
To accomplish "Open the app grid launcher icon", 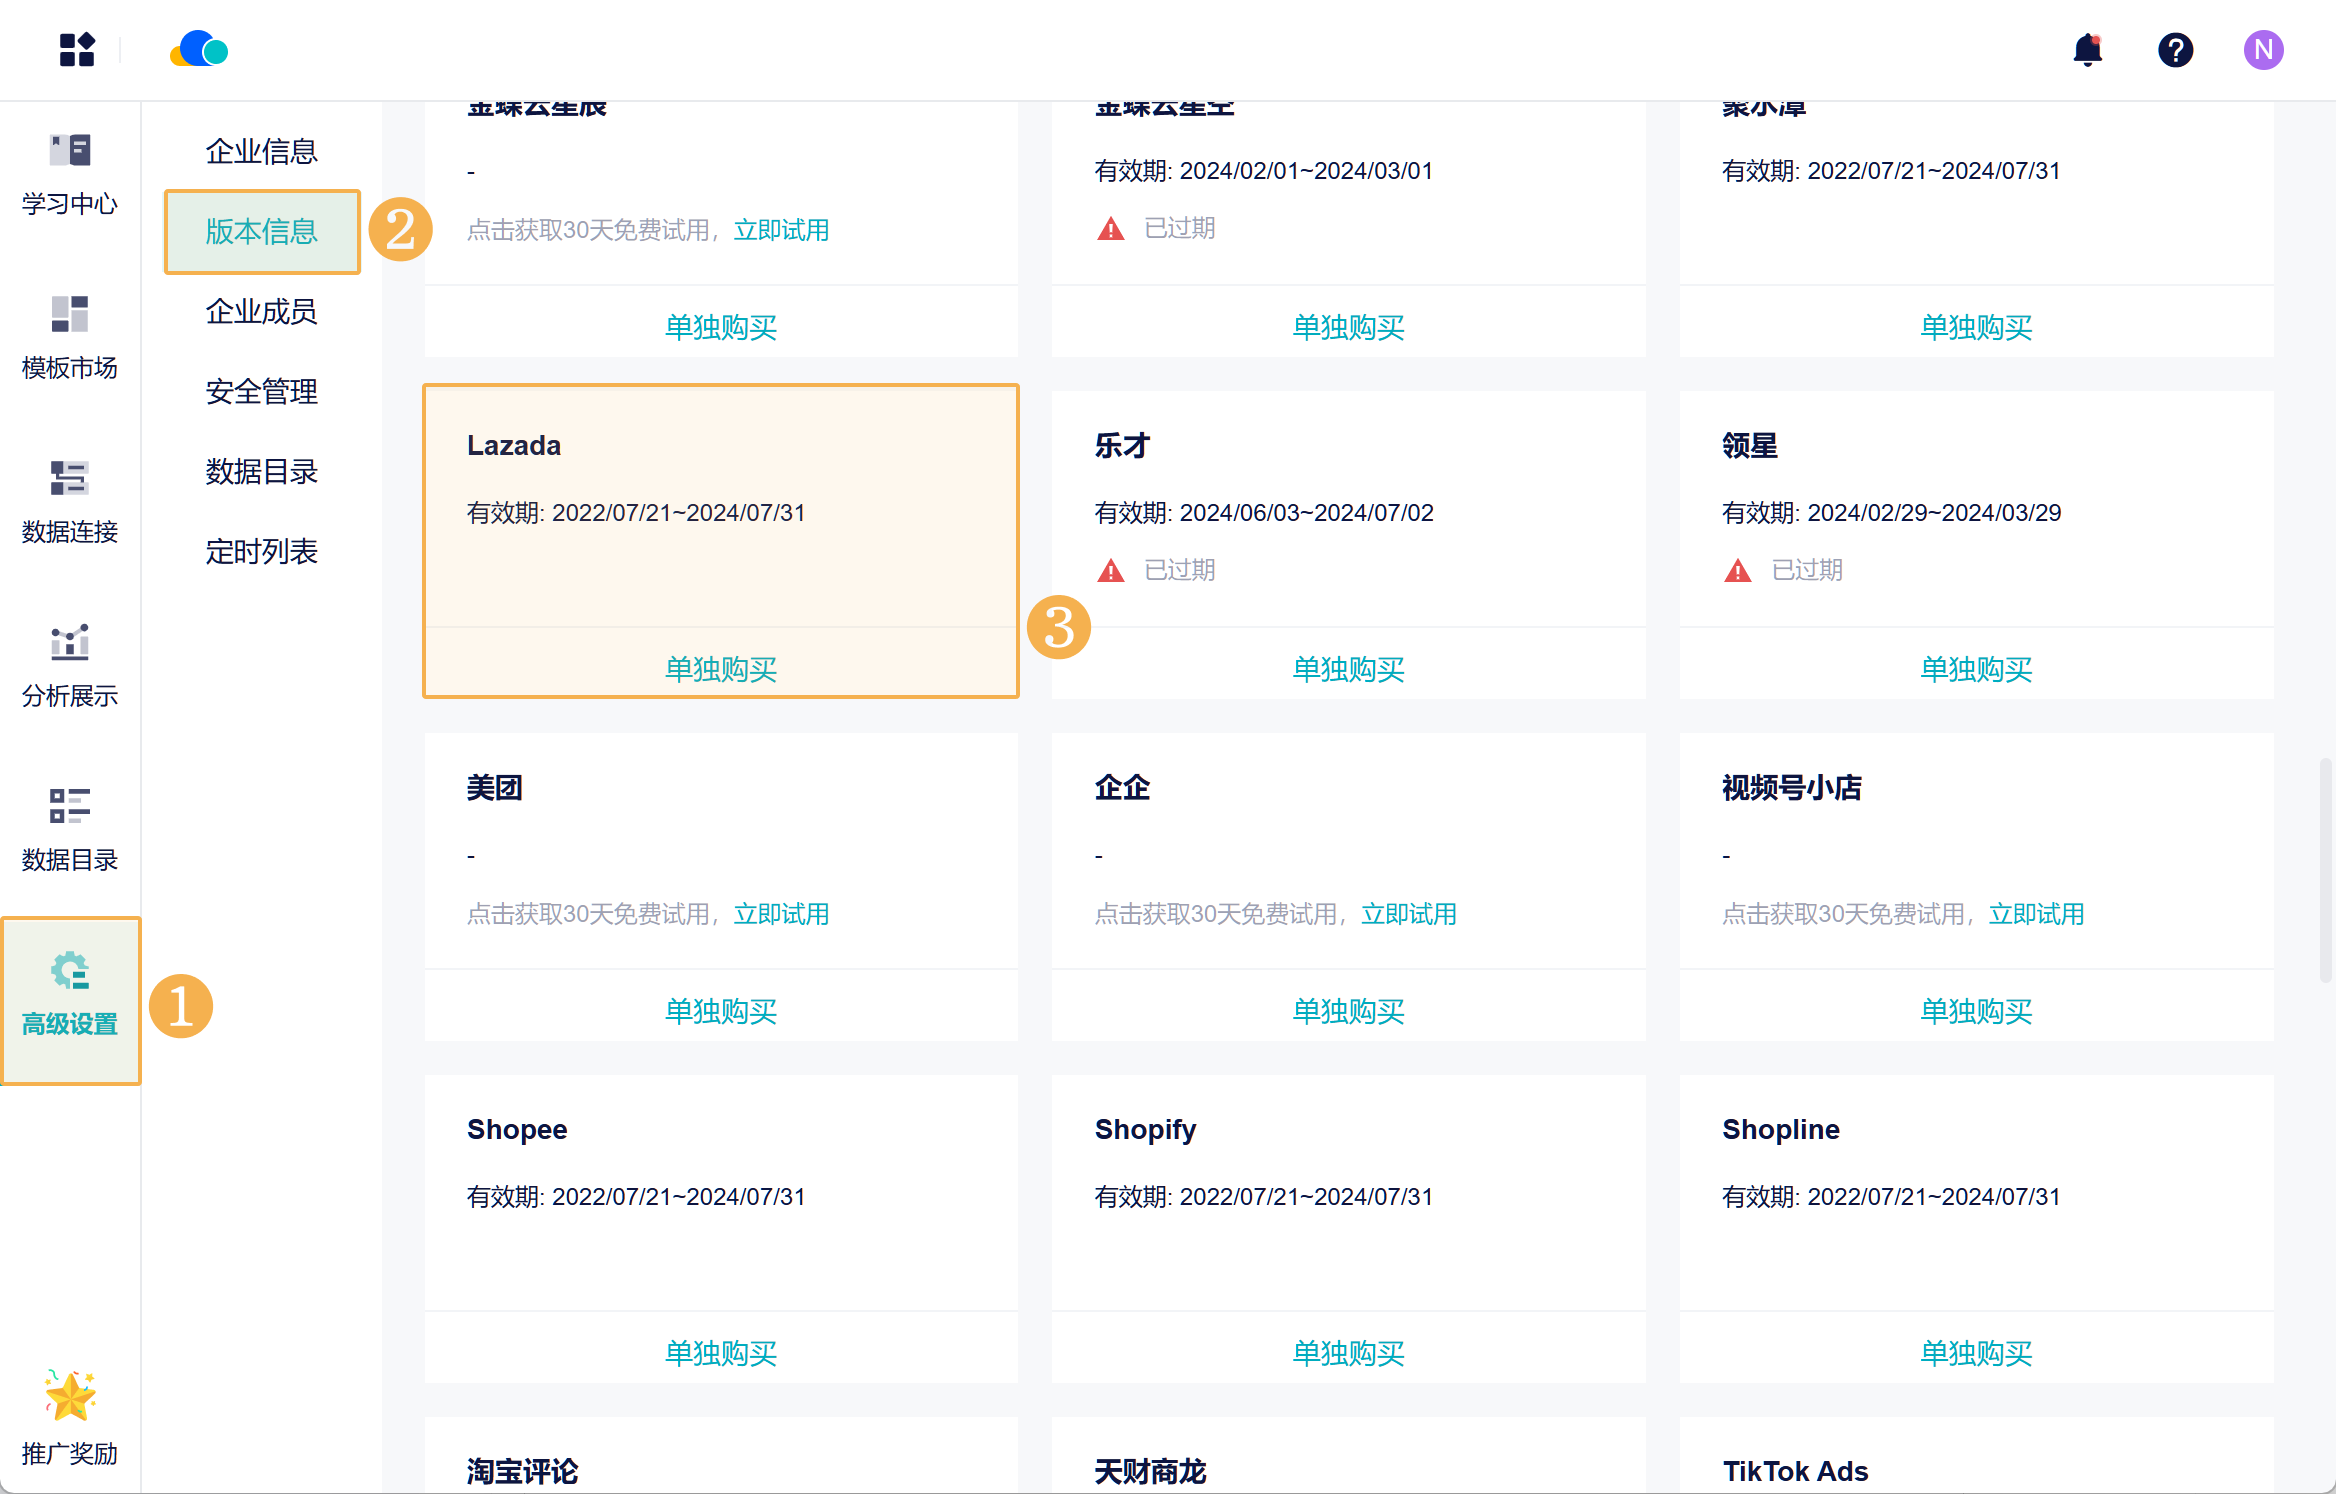I will (x=77, y=50).
